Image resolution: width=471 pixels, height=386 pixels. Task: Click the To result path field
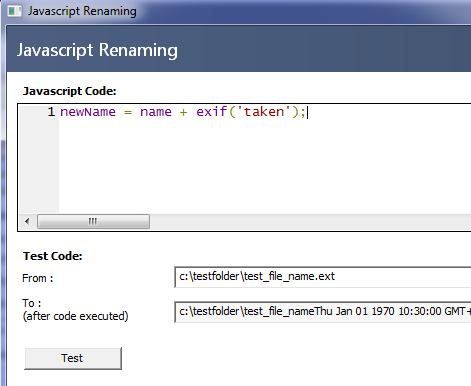pos(323,312)
